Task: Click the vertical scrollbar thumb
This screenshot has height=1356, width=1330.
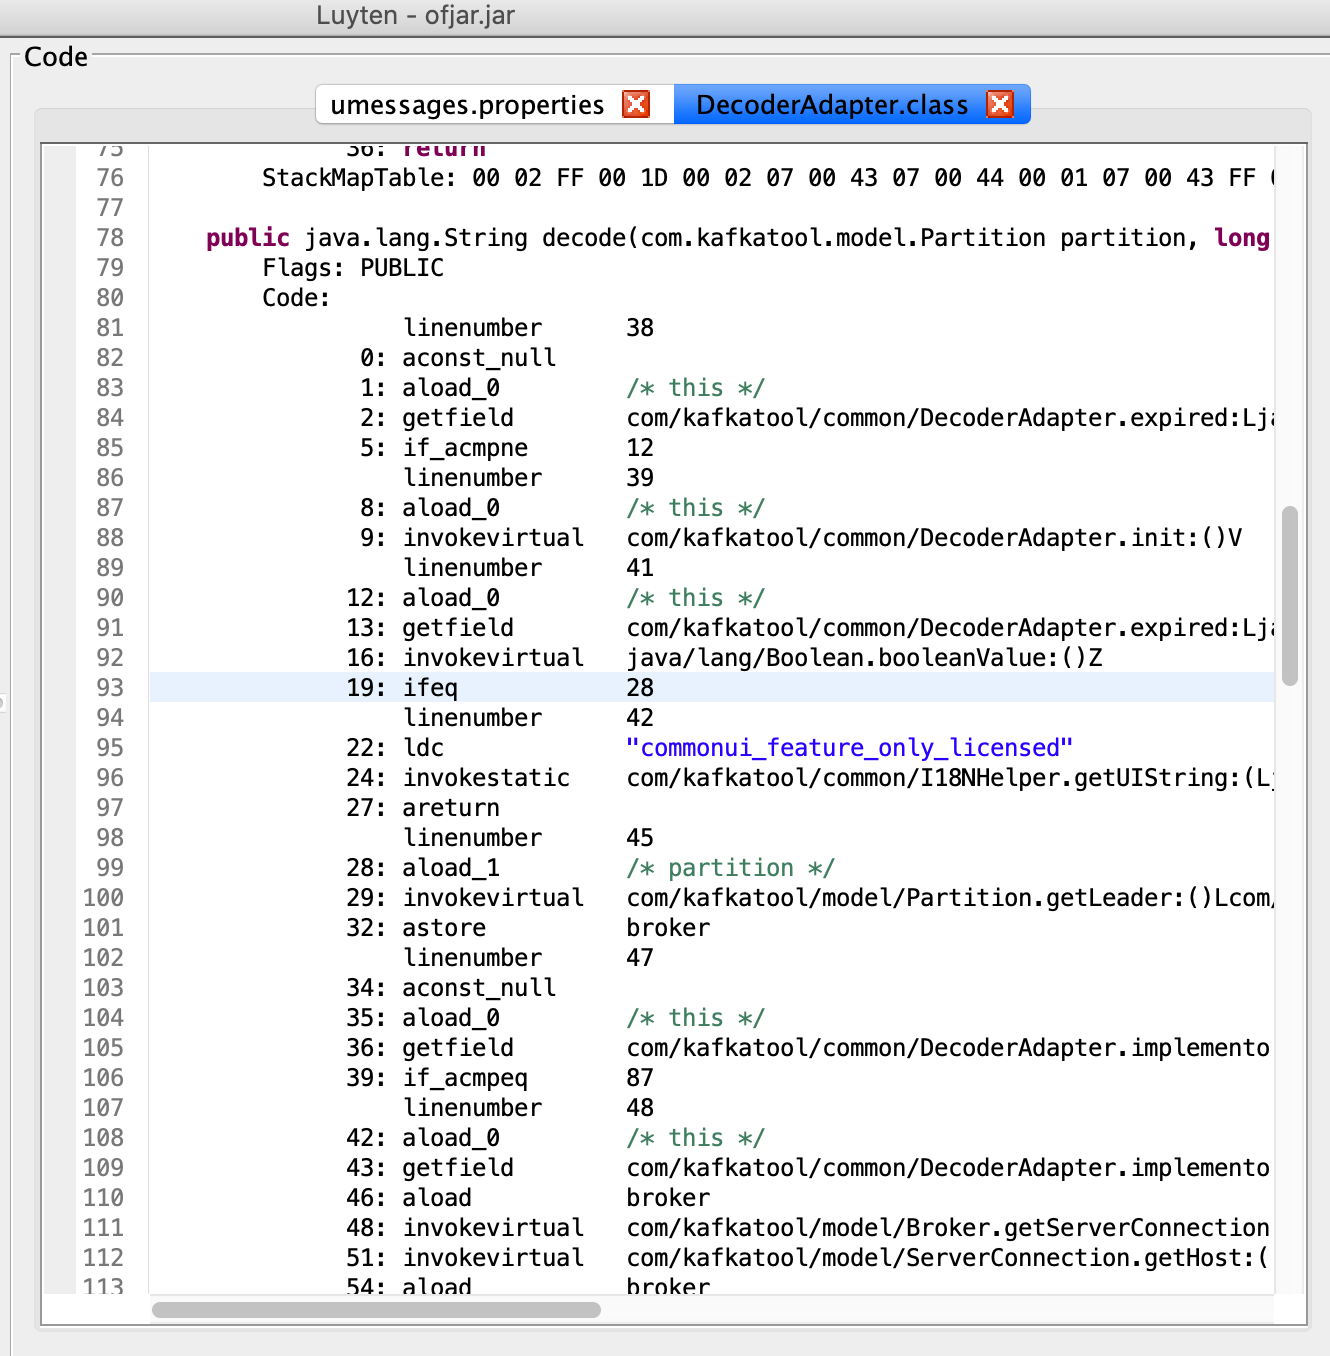Action: 1290,595
